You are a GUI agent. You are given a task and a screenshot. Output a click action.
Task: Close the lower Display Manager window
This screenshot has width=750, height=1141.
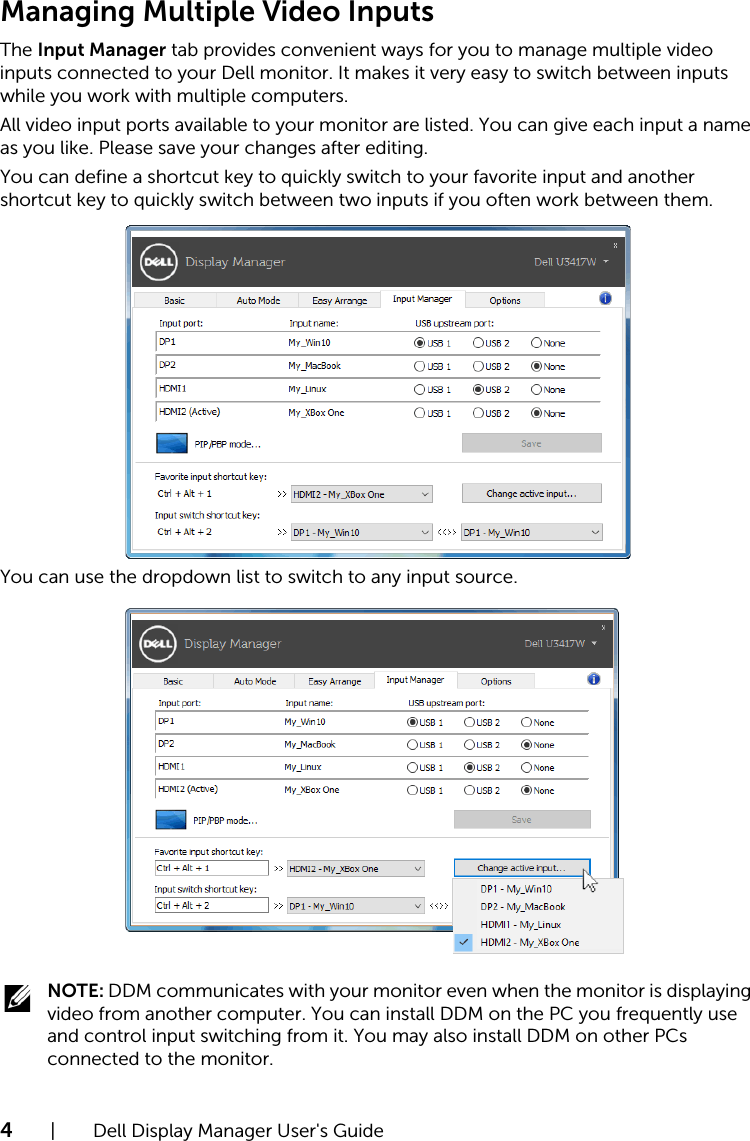603,627
